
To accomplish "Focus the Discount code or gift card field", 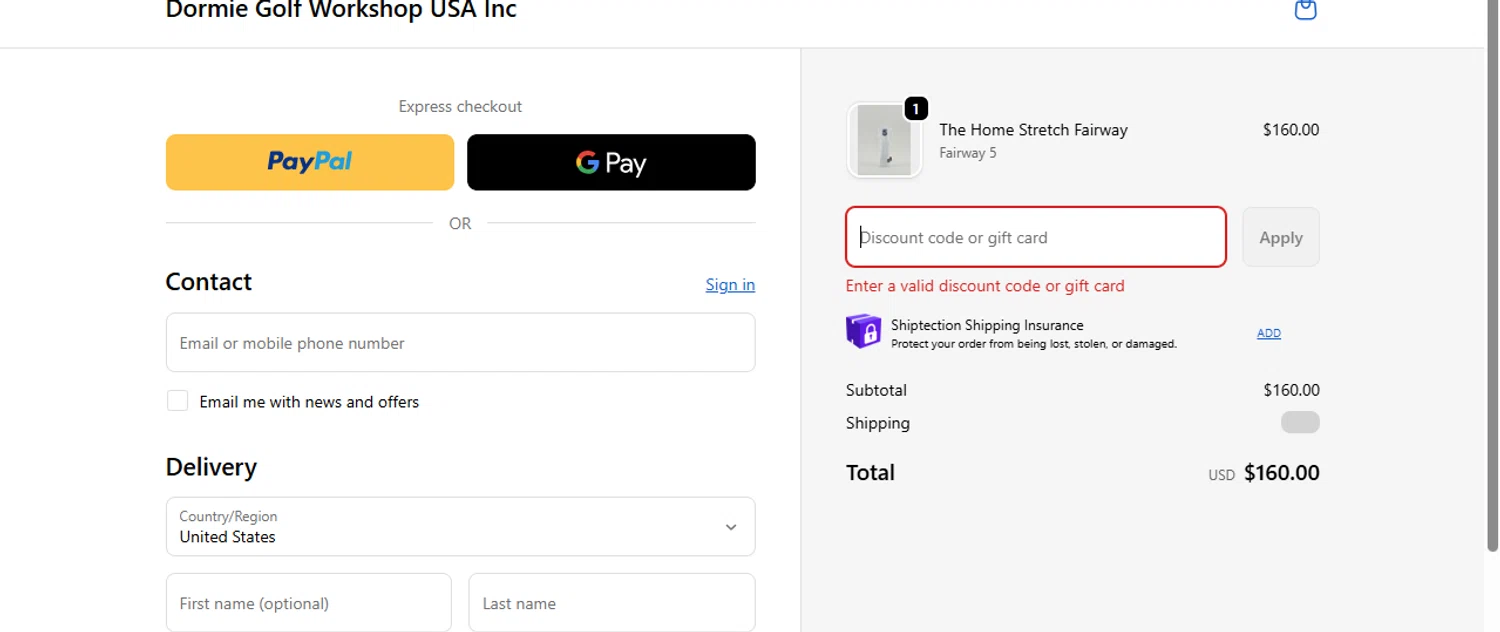I will click(x=1036, y=238).
